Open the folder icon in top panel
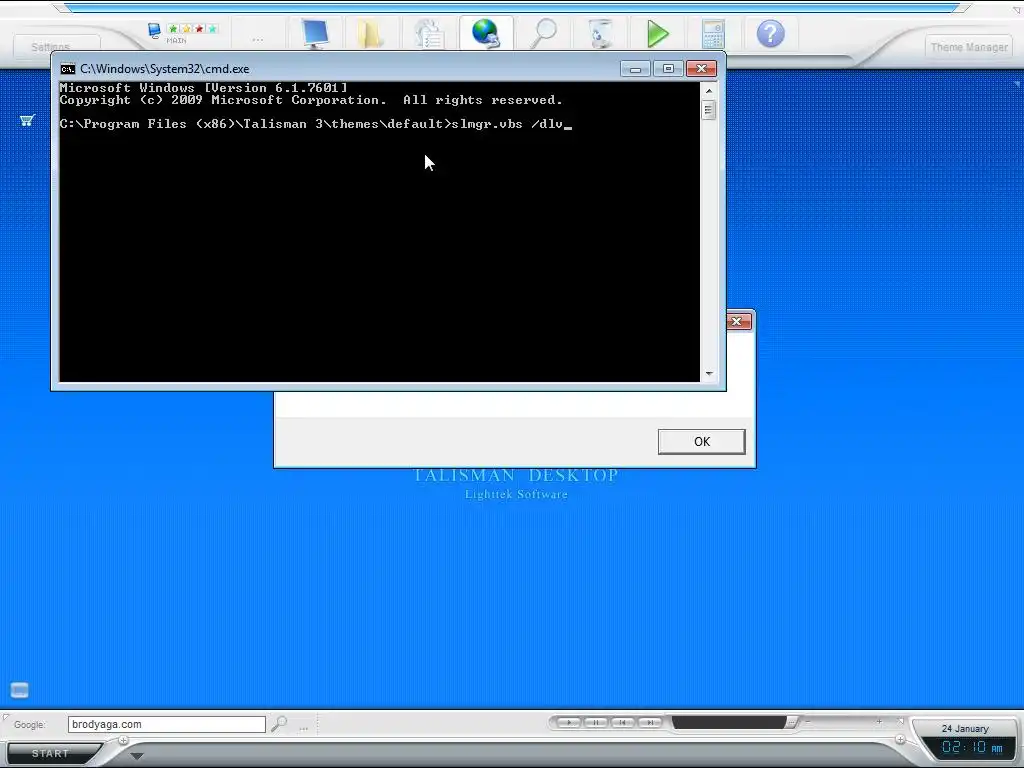 coord(370,33)
